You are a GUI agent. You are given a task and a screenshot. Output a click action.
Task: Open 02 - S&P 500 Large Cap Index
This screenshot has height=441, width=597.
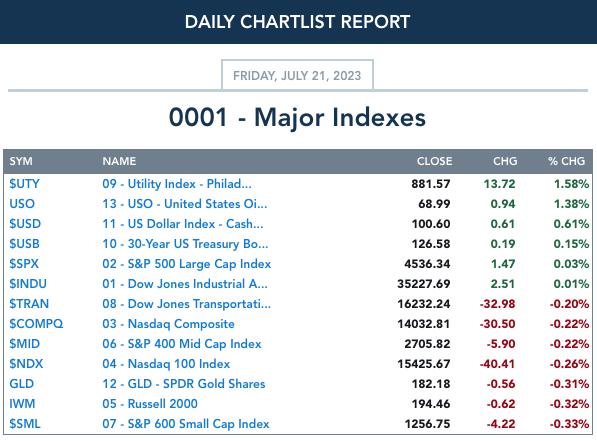point(187,264)
